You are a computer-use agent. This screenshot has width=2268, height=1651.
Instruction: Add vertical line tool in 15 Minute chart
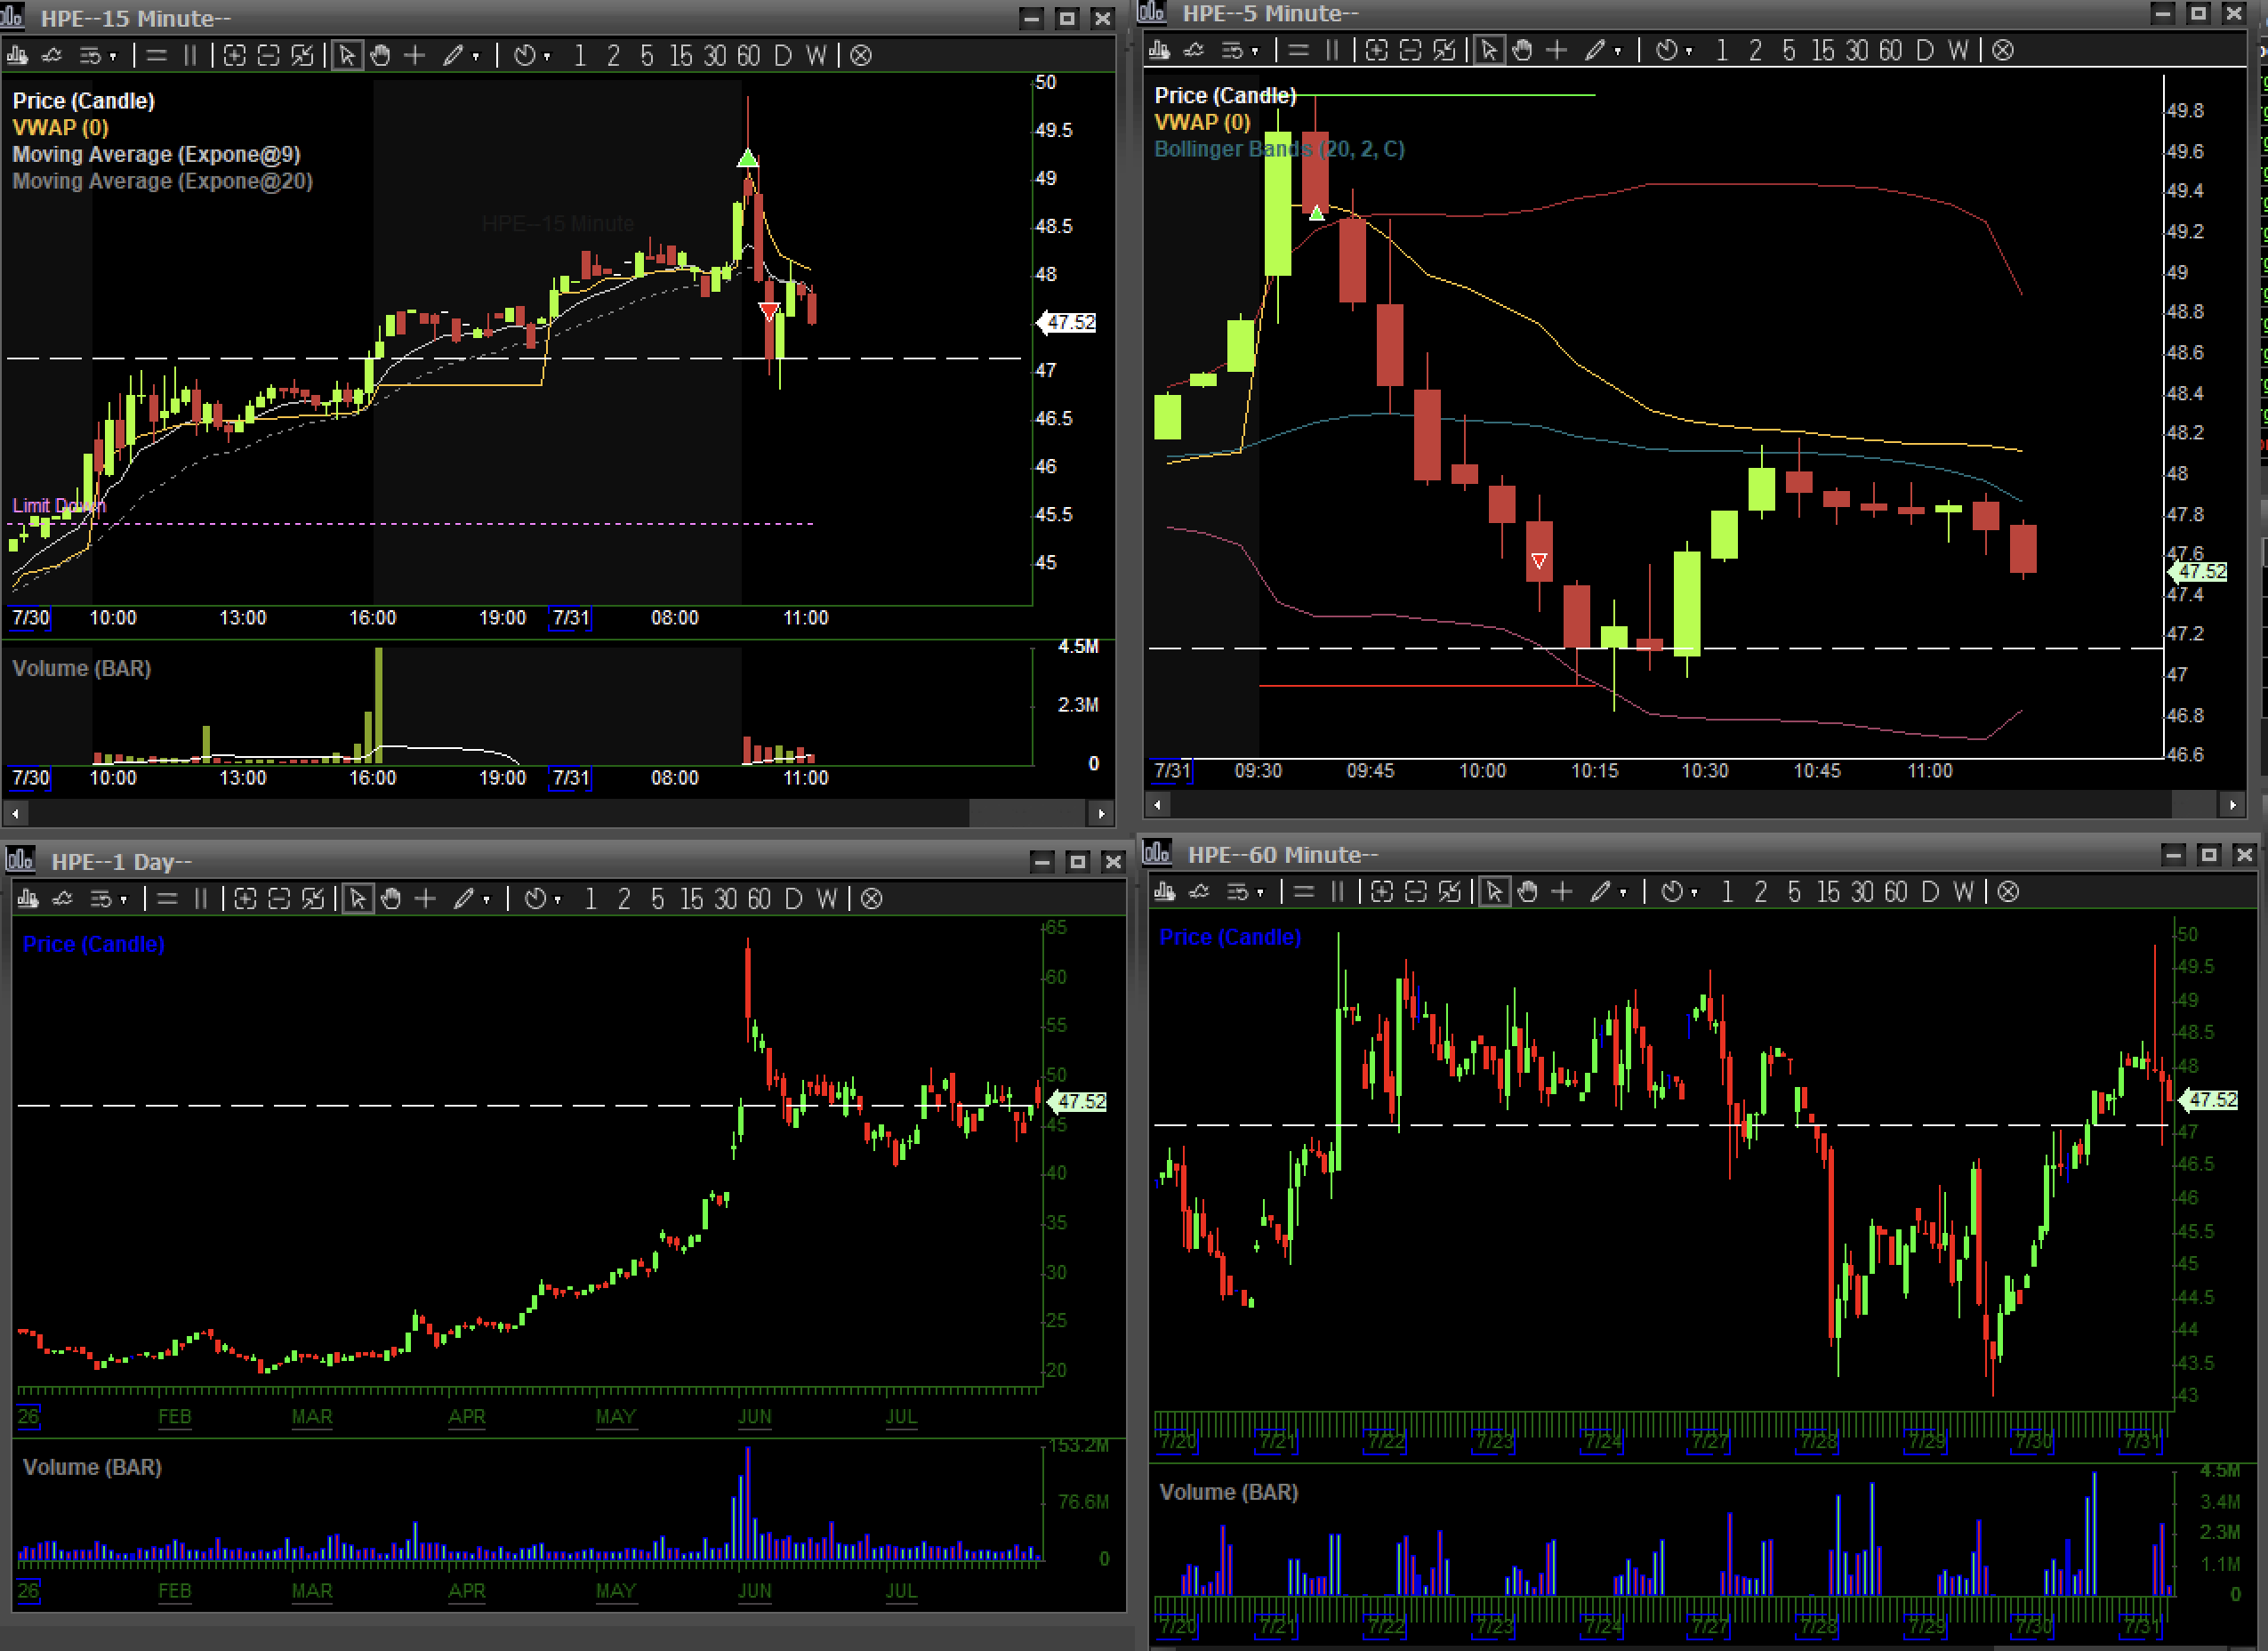pyautogui.click(x=190, y=55)
